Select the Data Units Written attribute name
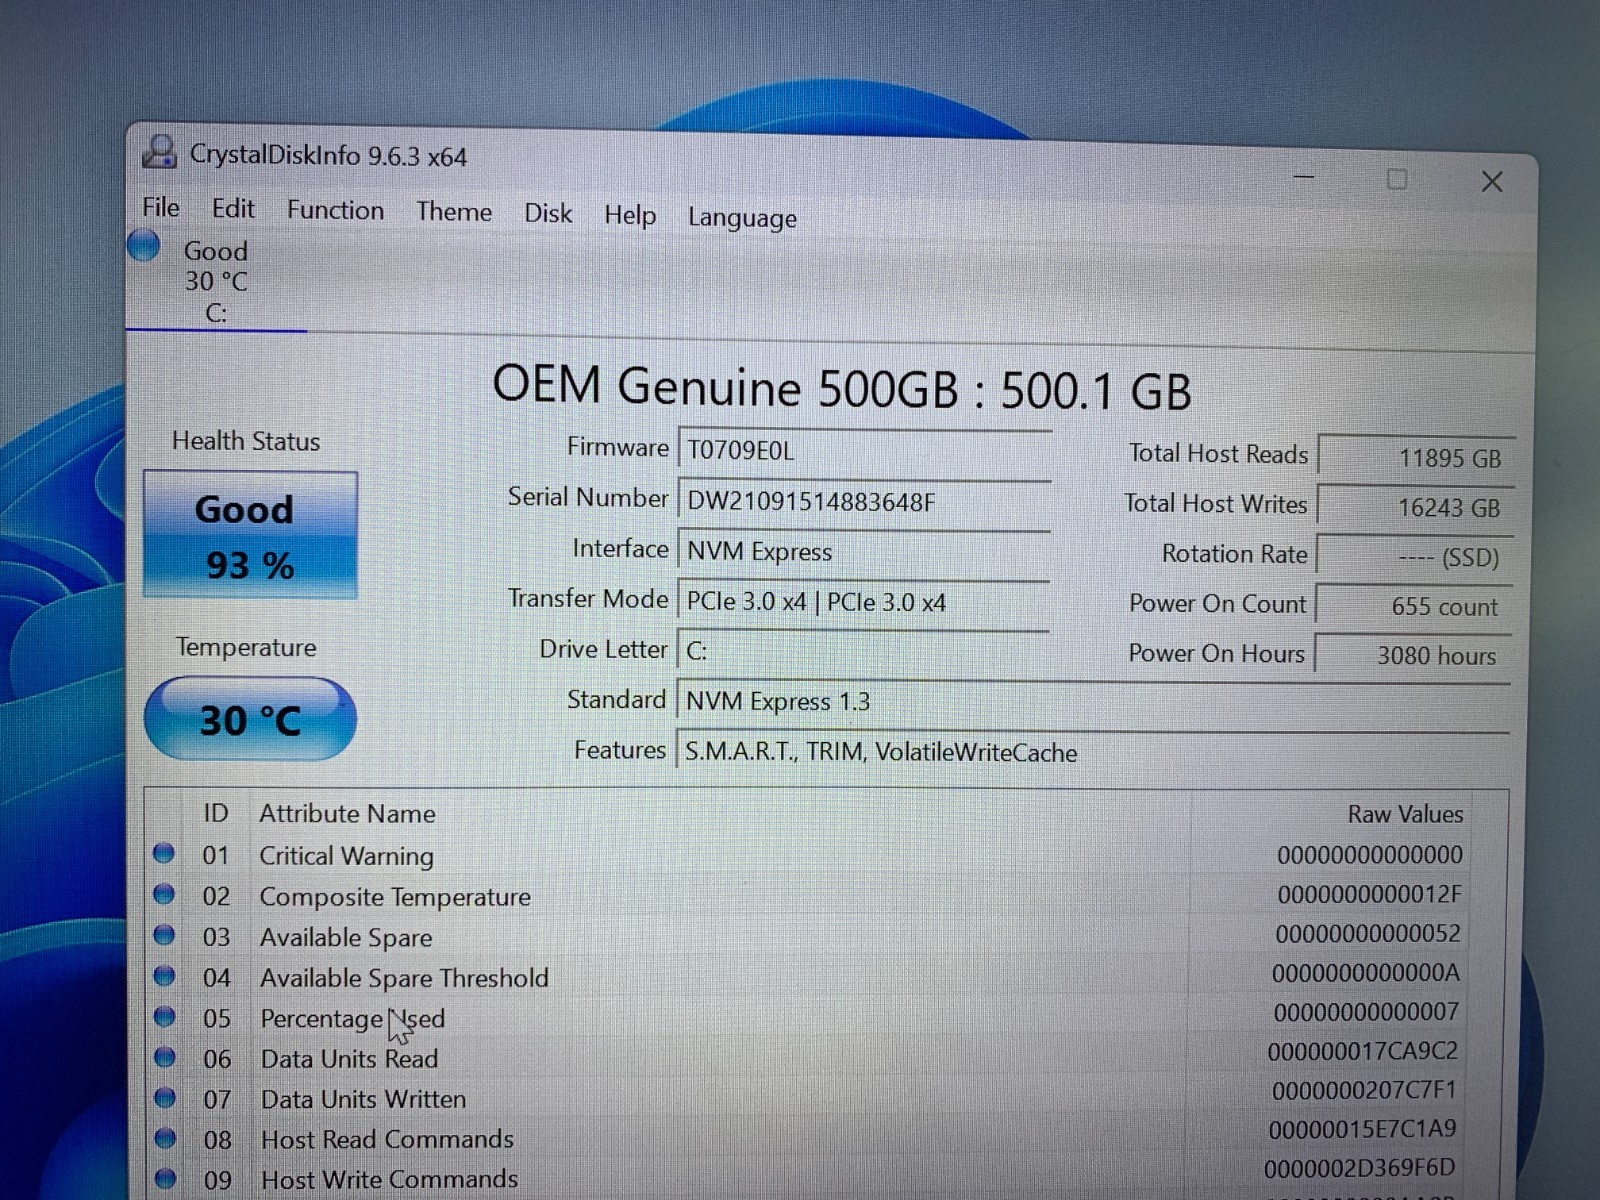Screen dimensions: 1600x1200 (363, 1099)
